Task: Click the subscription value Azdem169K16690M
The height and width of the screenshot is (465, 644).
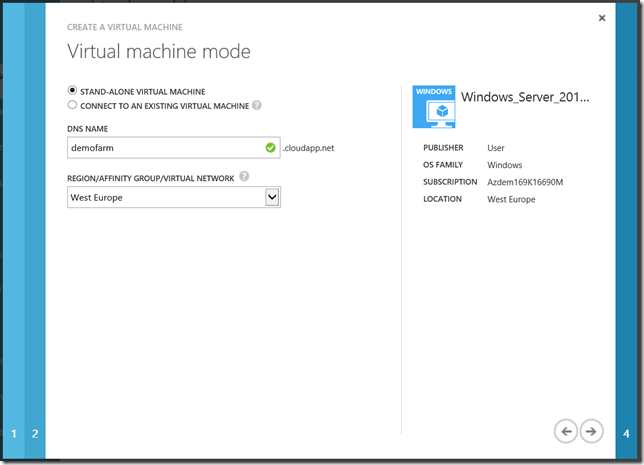Action: (x=525, y=182)
